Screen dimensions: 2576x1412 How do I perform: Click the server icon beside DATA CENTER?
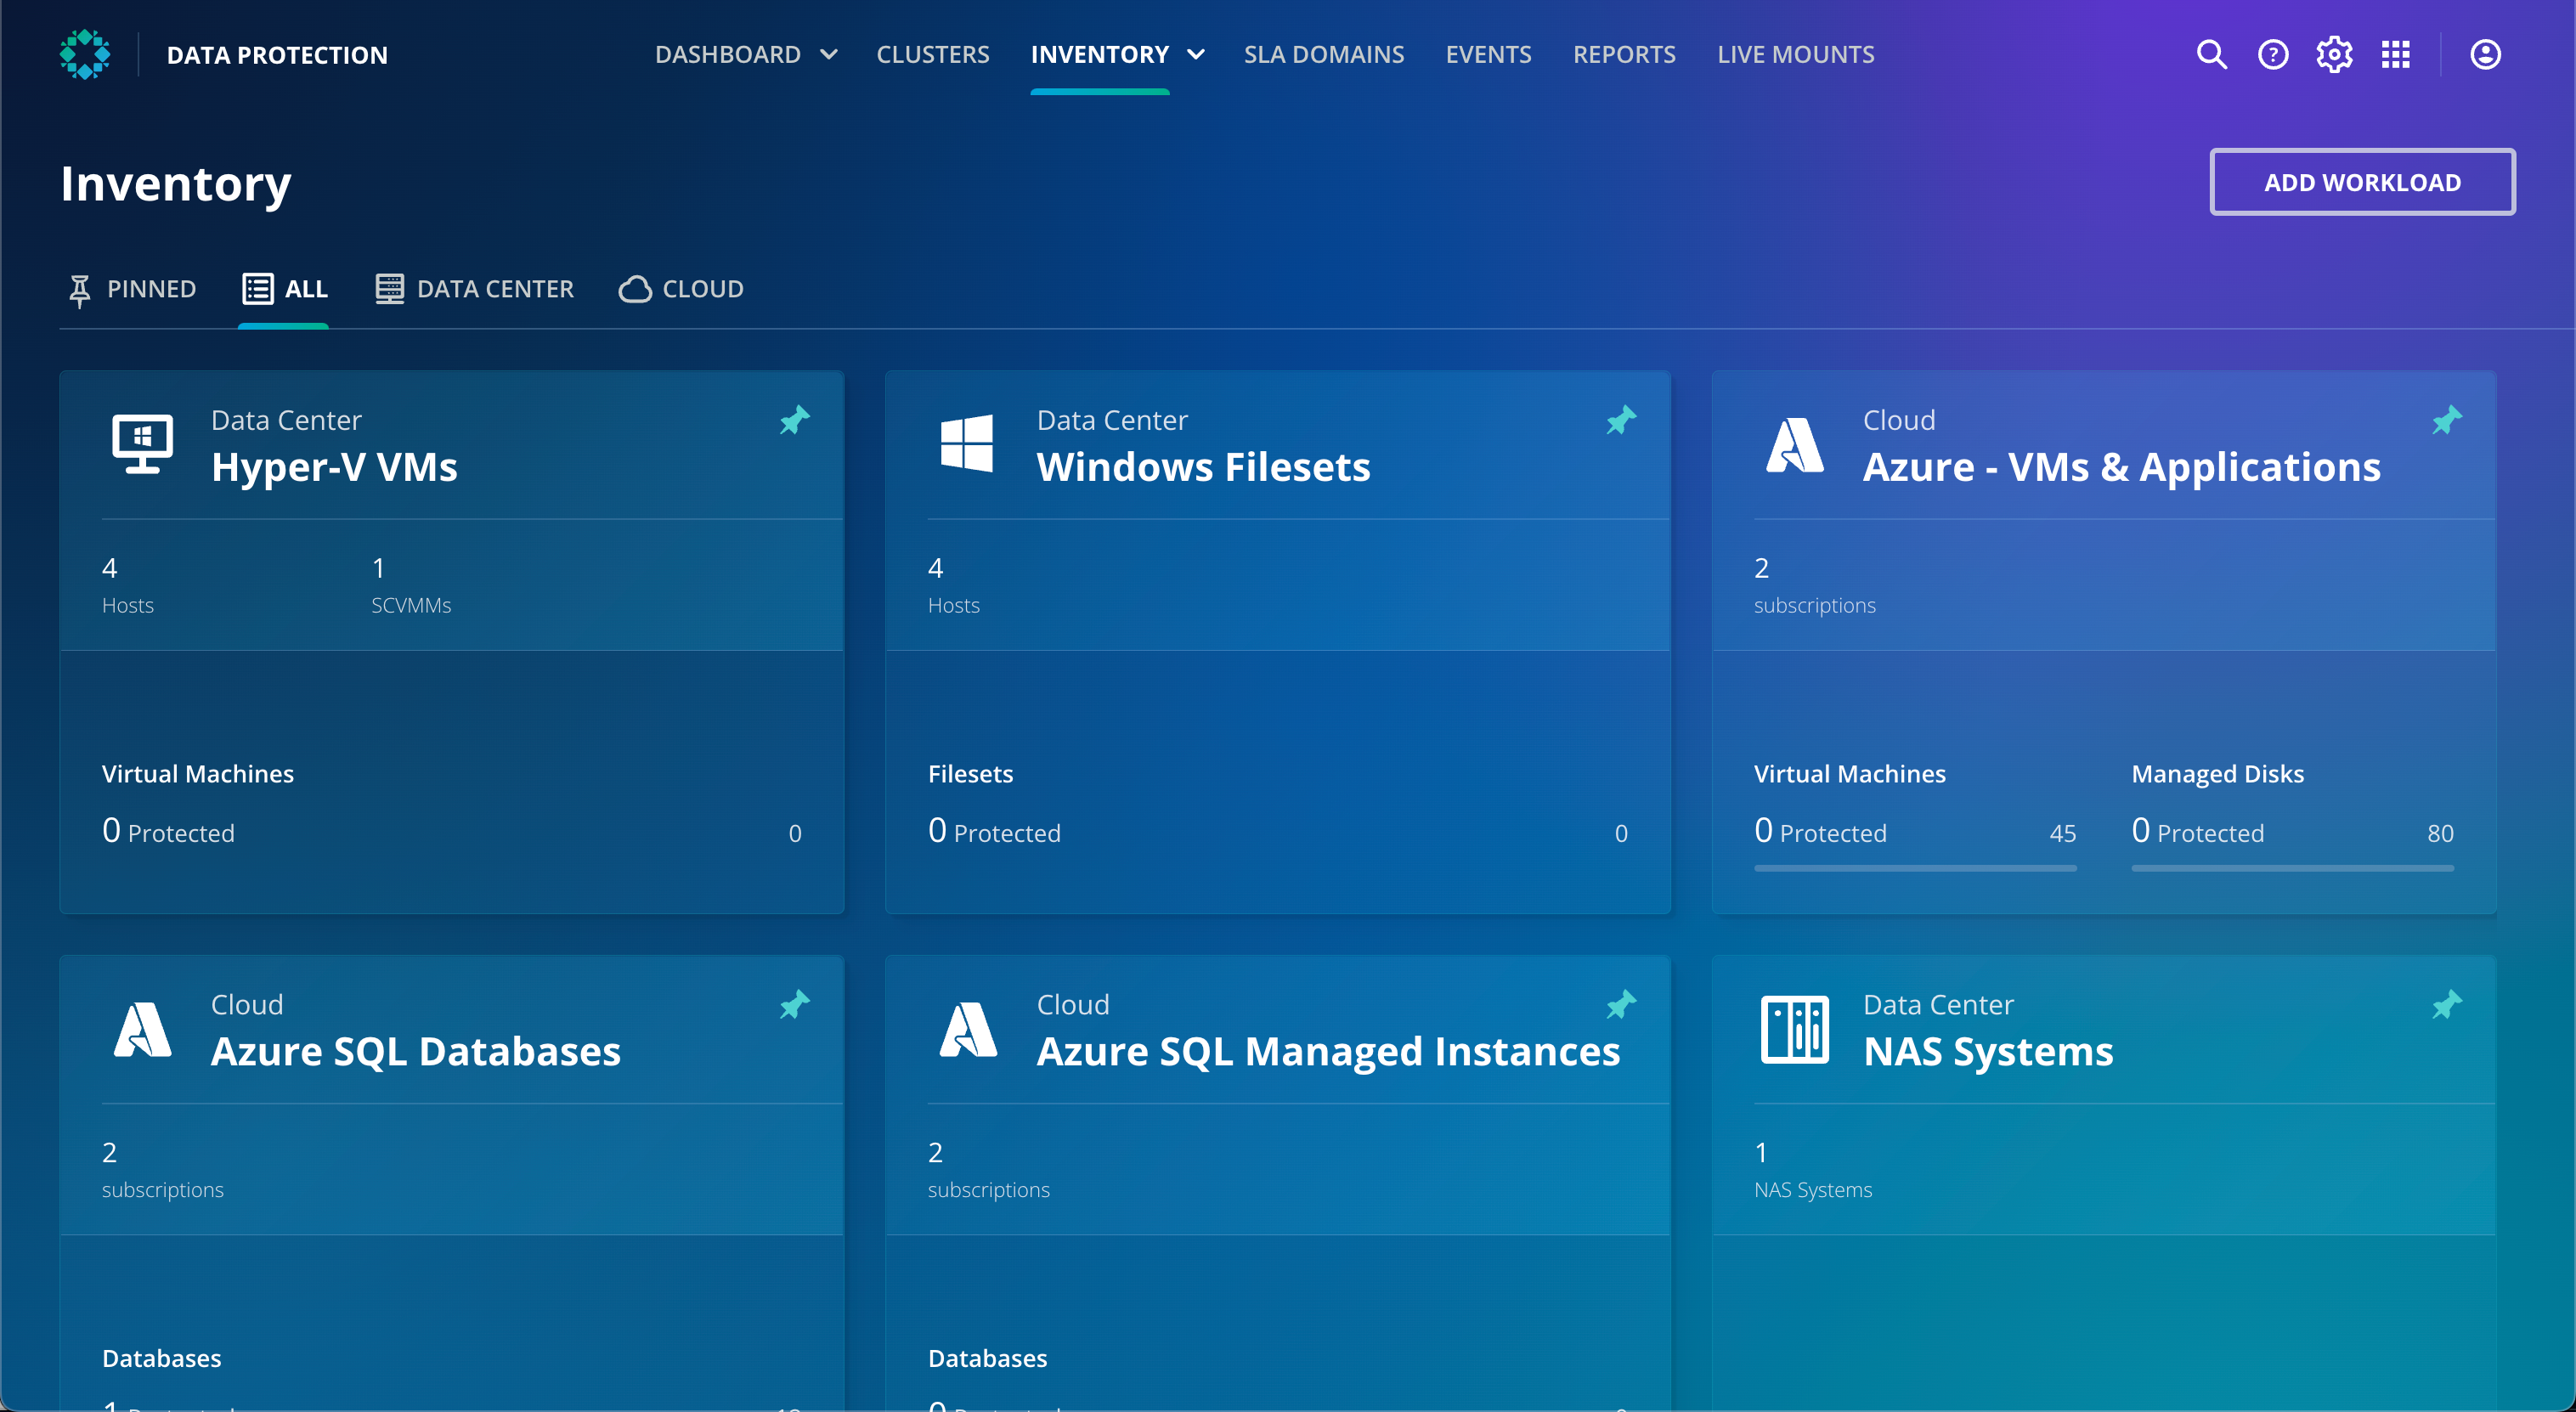pyautogui.click(x=389, y=289)
